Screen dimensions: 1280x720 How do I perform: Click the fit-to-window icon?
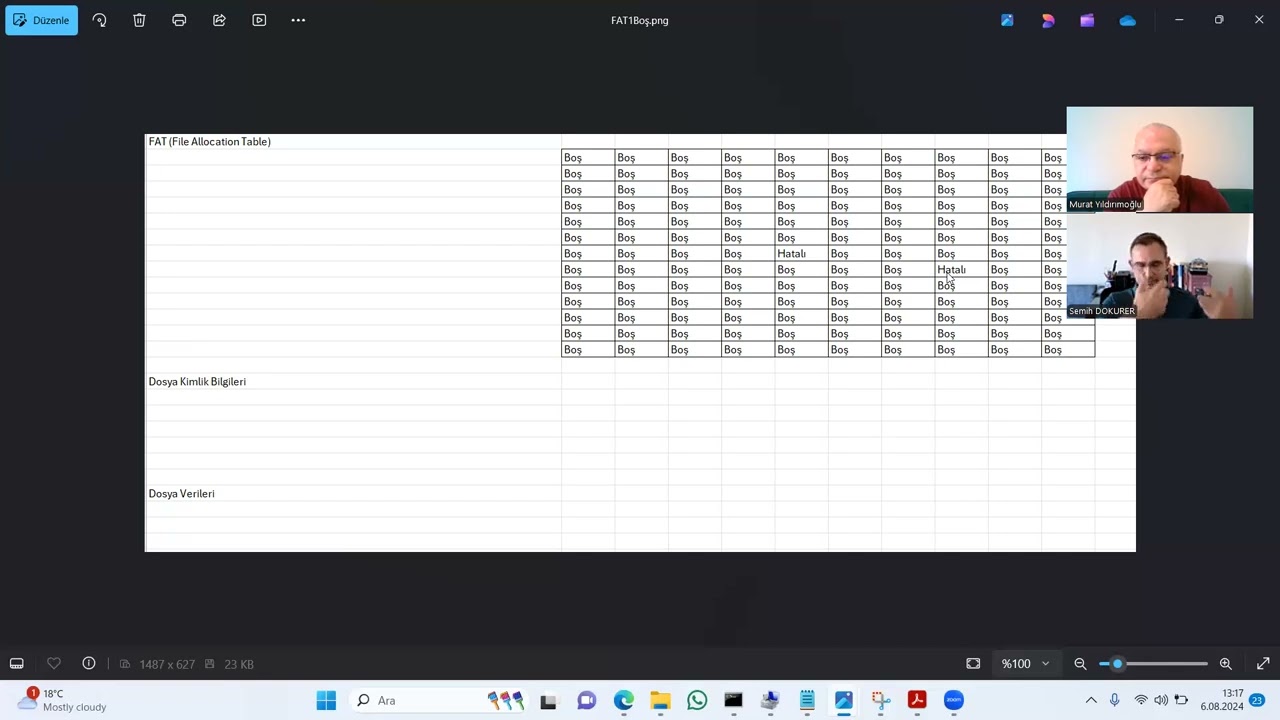click(973, 663)
